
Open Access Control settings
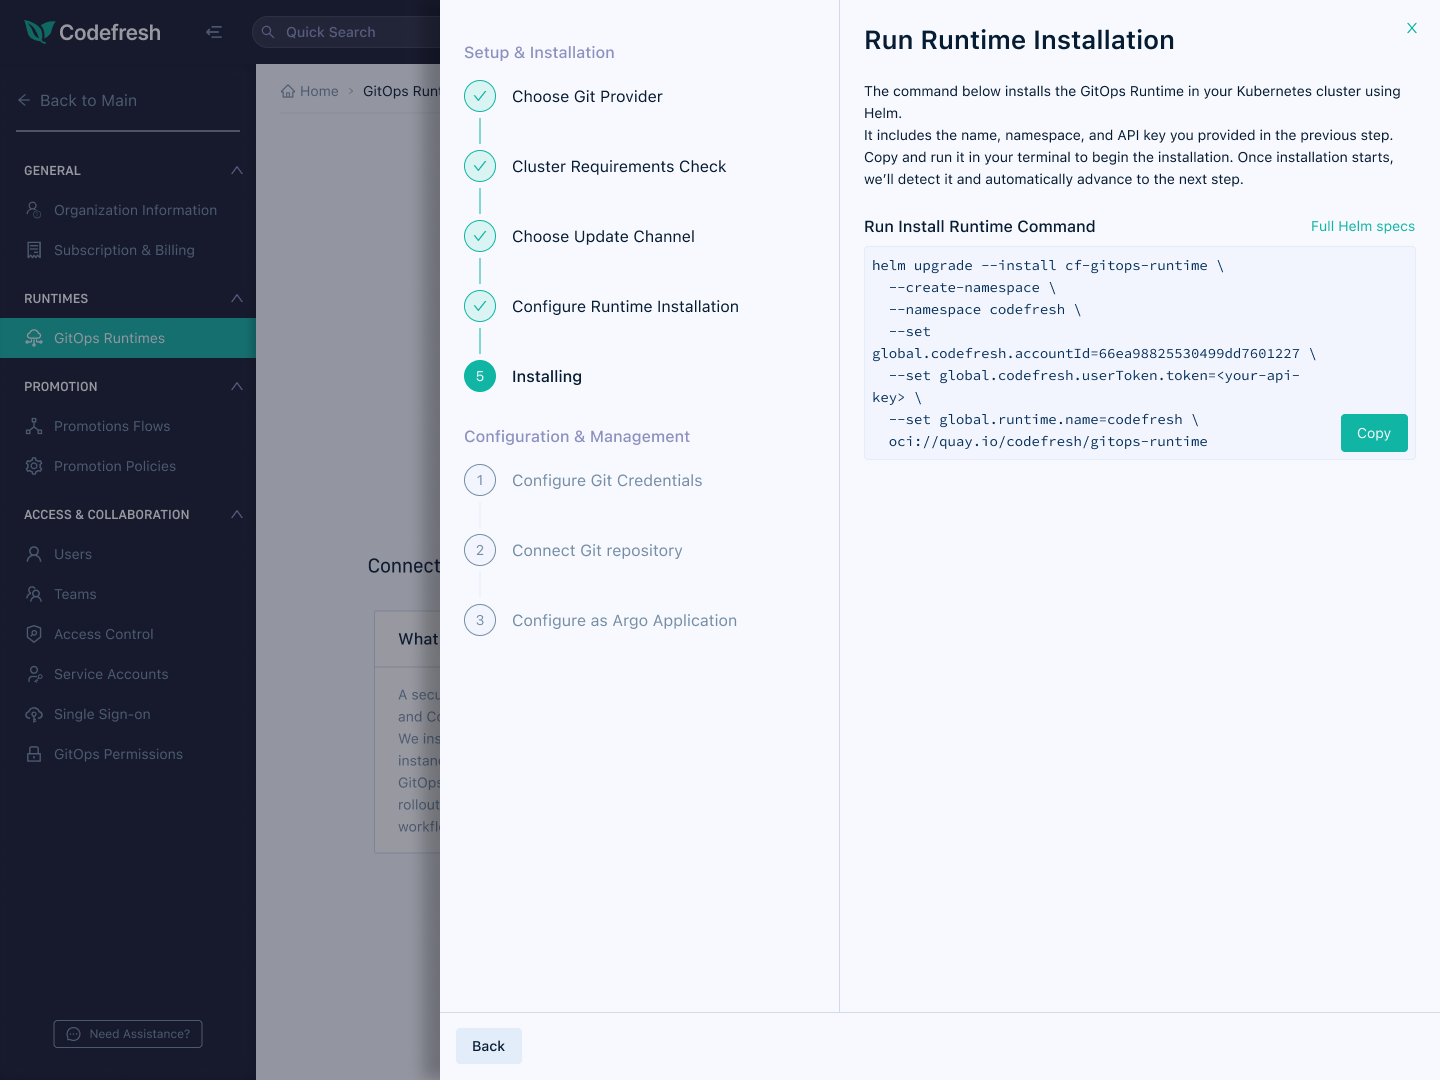point(128,634)
